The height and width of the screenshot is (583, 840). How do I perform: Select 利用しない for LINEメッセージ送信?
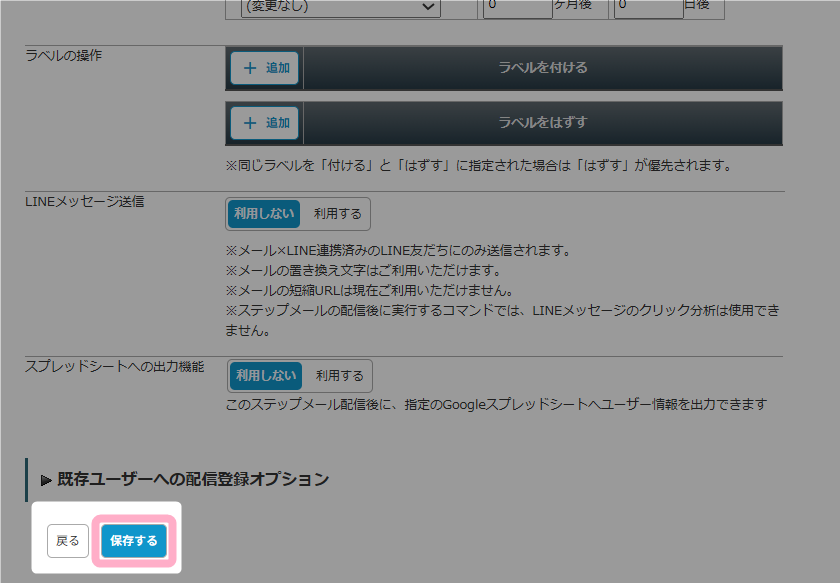(x=264, y=213)
